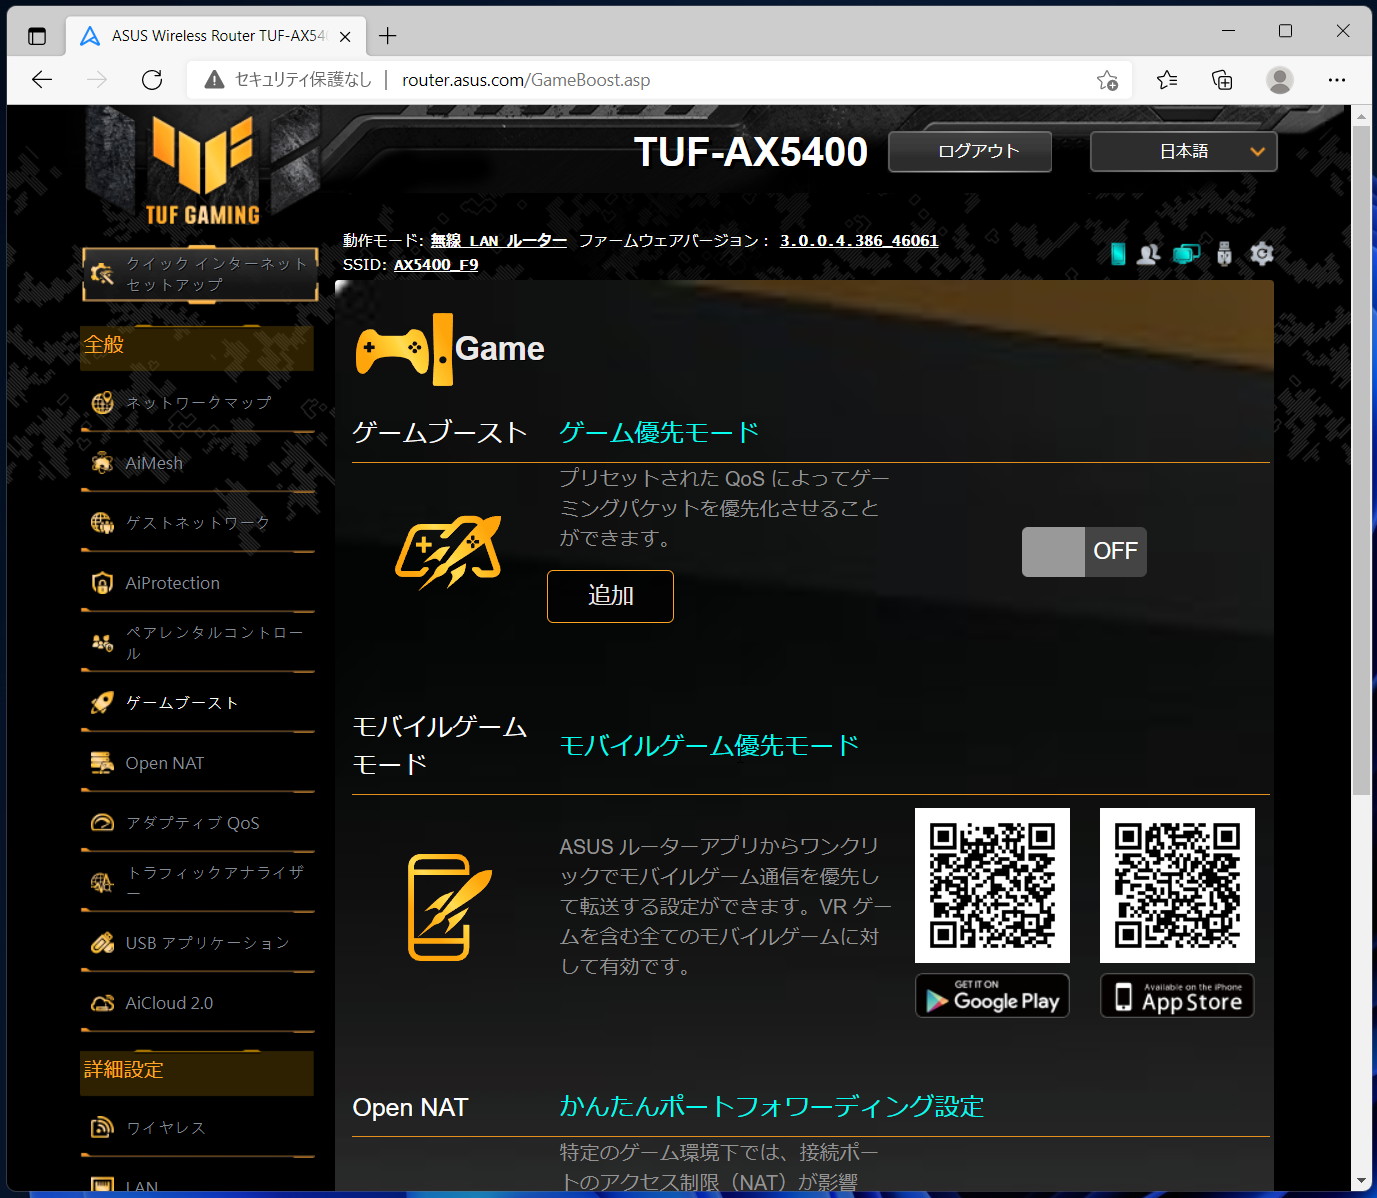Screen dimensions: 1377x1198
Task: Click the 無線 LAN ルーター operation mode link
Action: coord(499,241)
